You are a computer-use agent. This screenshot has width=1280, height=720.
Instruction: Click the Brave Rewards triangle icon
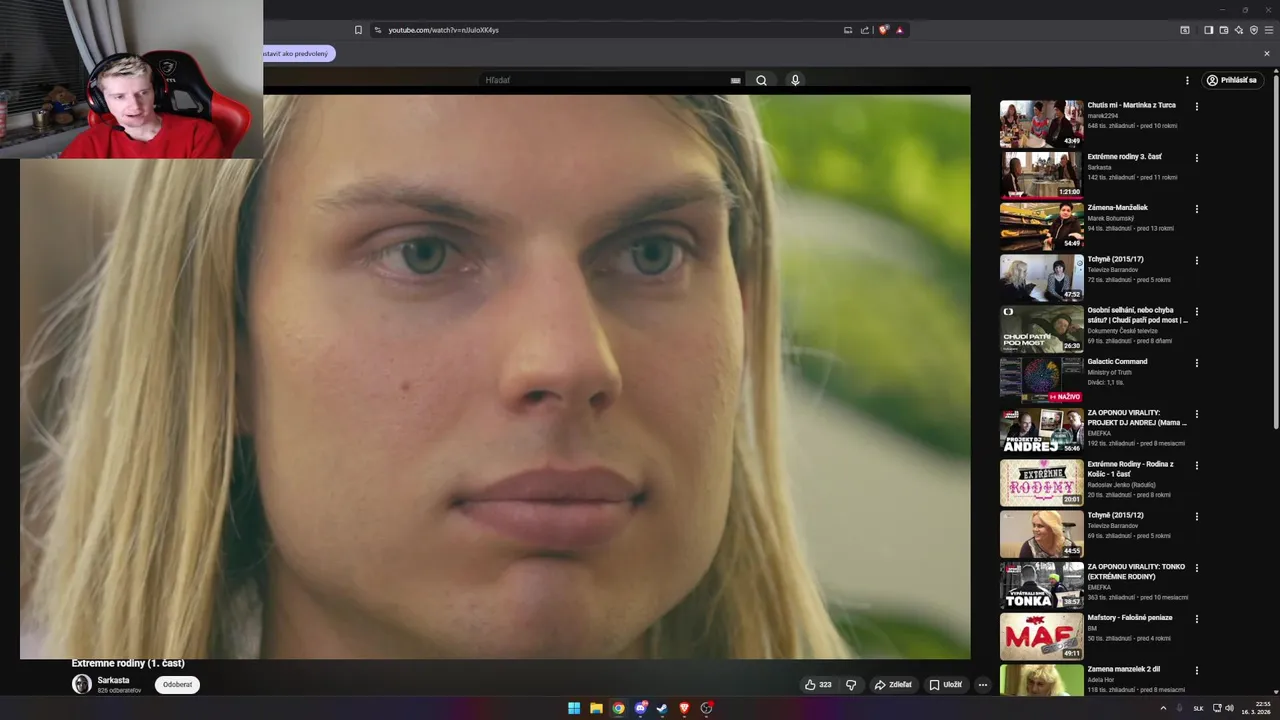pos(900,30)
